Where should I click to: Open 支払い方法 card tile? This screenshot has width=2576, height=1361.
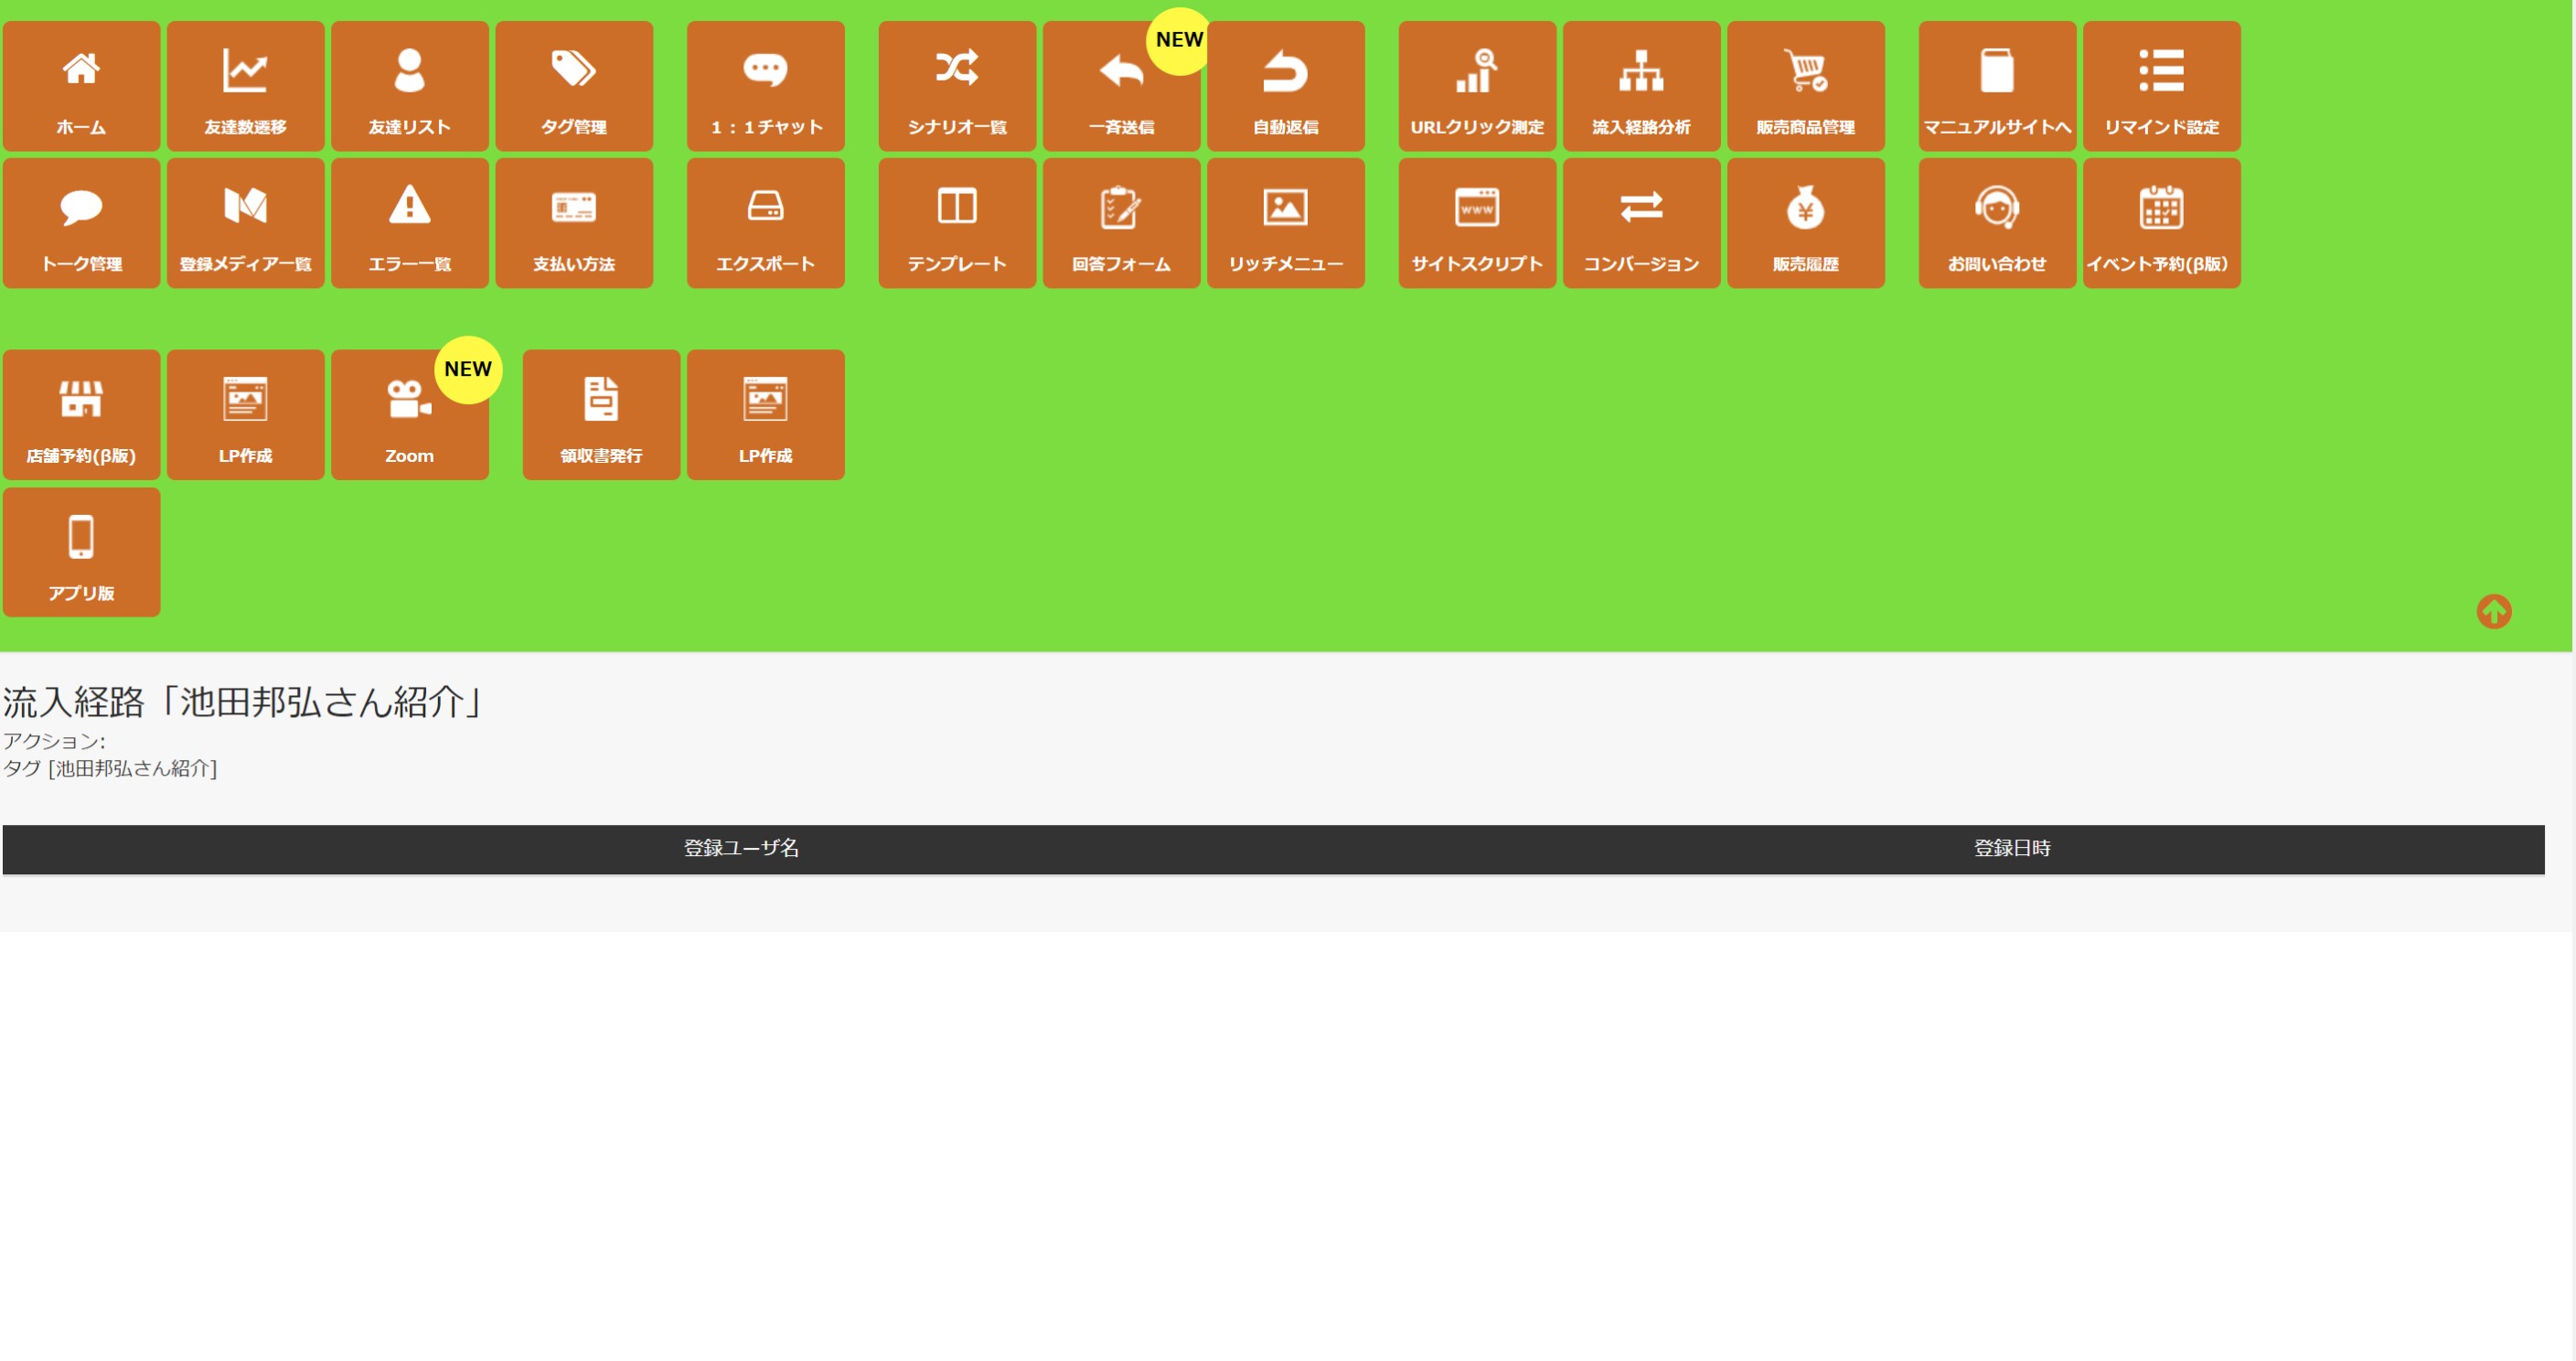573,223
